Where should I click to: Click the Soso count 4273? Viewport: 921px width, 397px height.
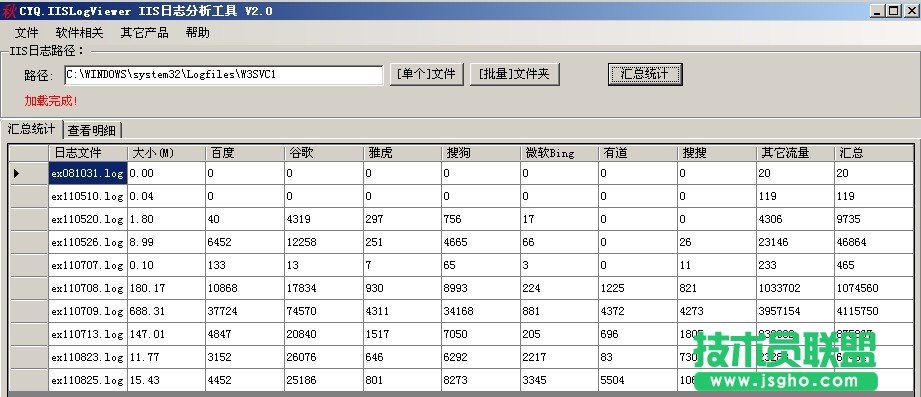pos(717,311)
